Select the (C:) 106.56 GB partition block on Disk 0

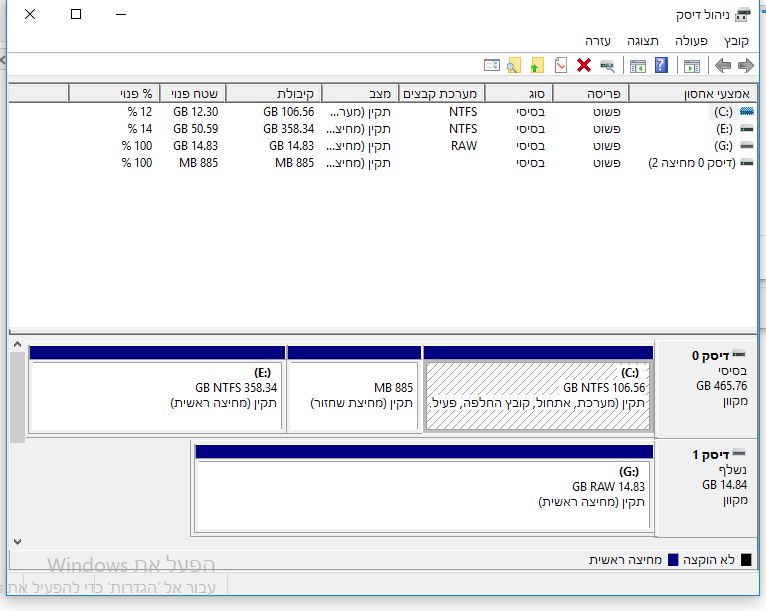coord(538,389)
